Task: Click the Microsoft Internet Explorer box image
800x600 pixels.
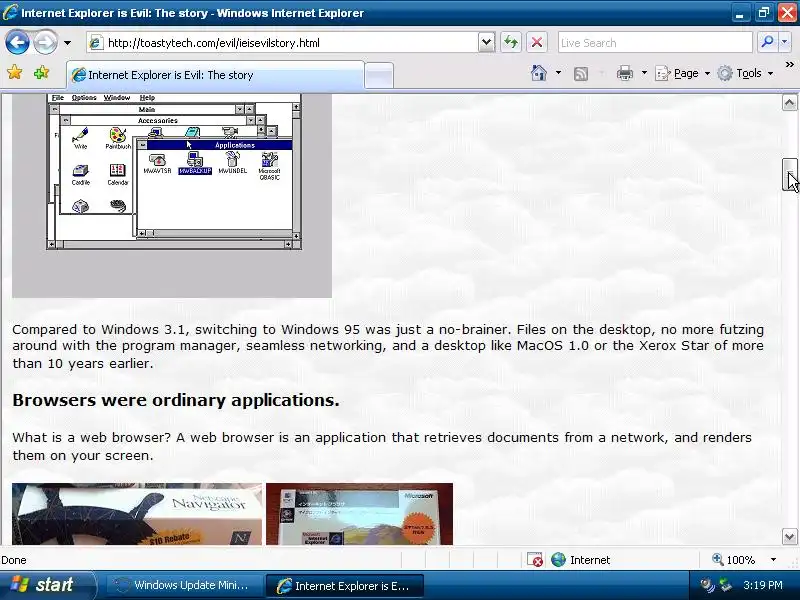Action: [x=359, y=514]
